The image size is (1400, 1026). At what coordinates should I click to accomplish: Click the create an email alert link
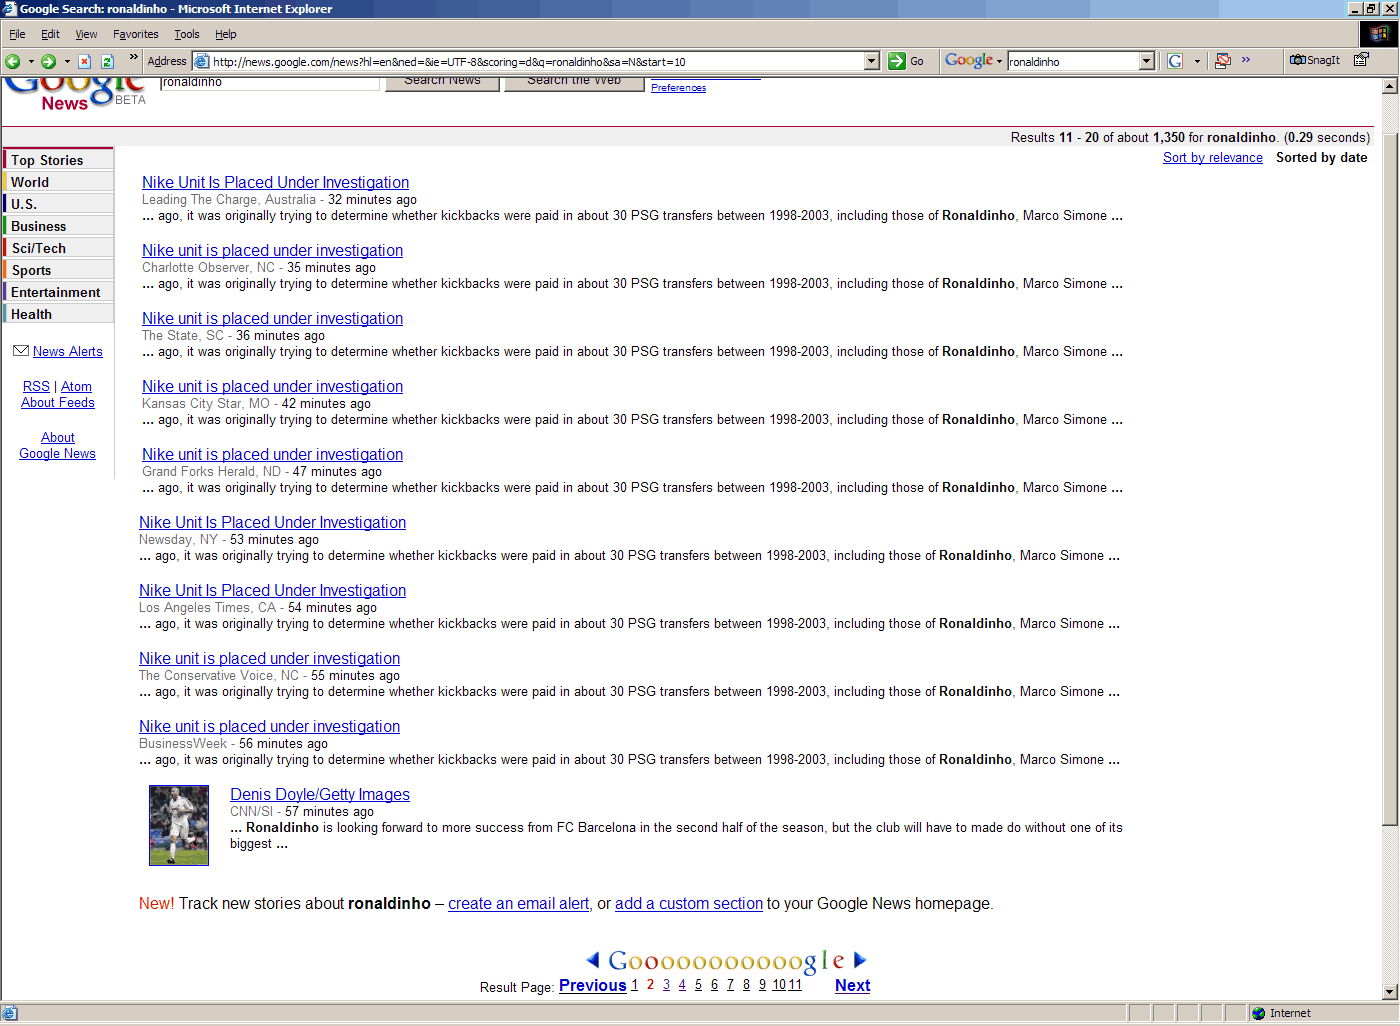pyautogui.click(x=518, y=903)
